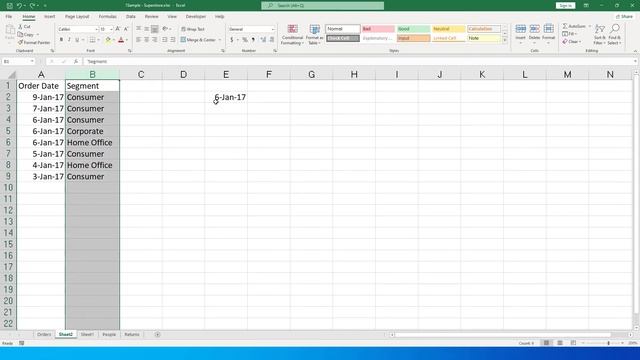The height and width of the screenshot is (360, 640).
Task: Switch to the Formulas tab
Action: pyautogui.click(x=107, y=17)
